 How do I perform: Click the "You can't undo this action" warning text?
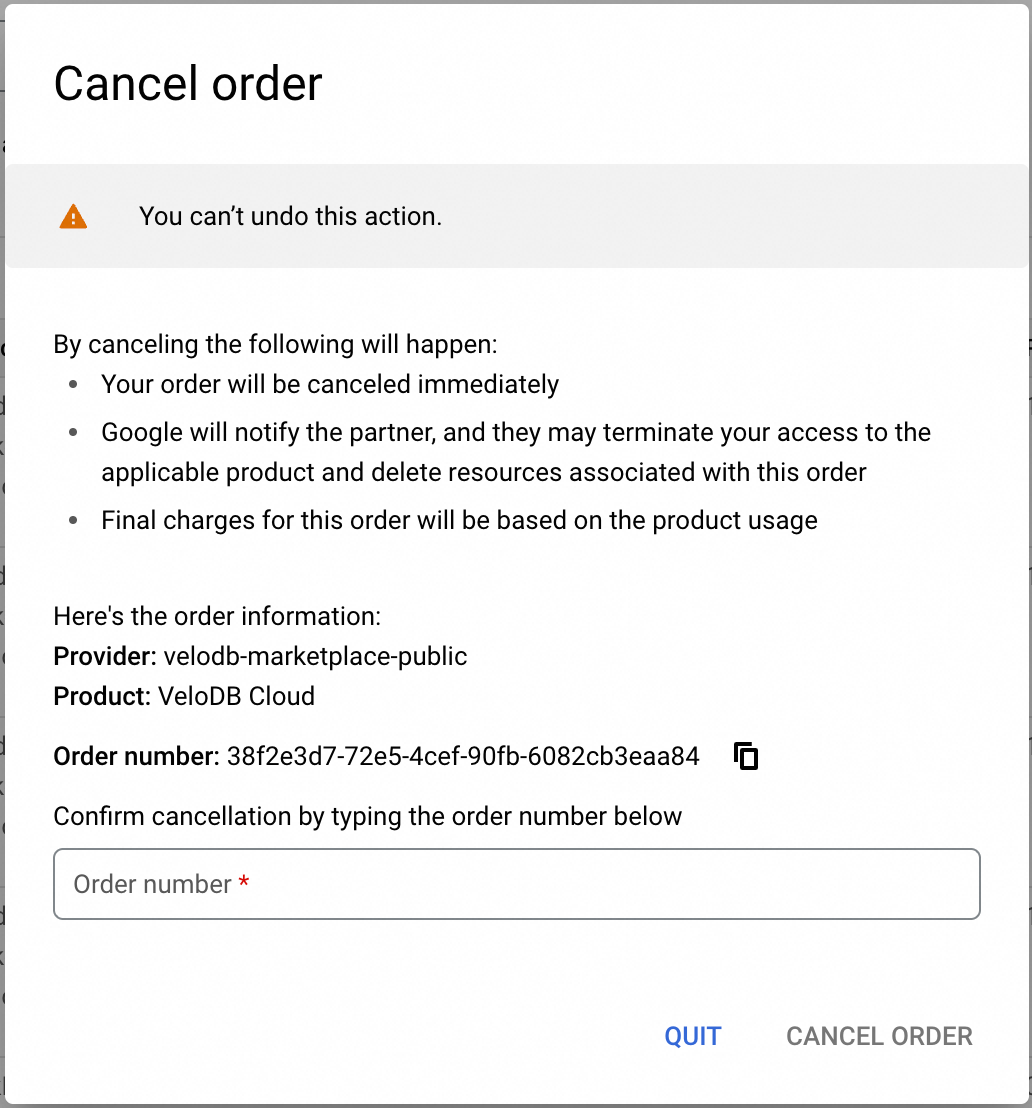click(x=290, y=216)
